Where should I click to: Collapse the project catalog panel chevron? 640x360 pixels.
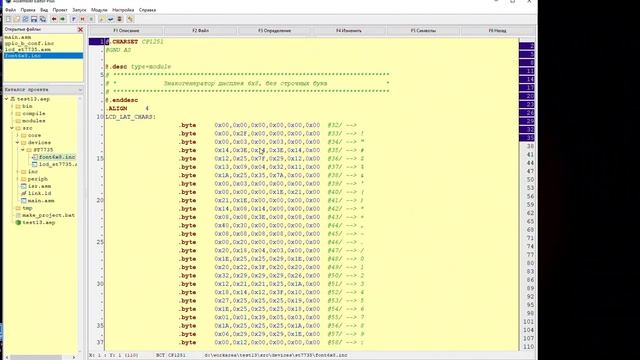pyautogui.click(x=80, y=90)
